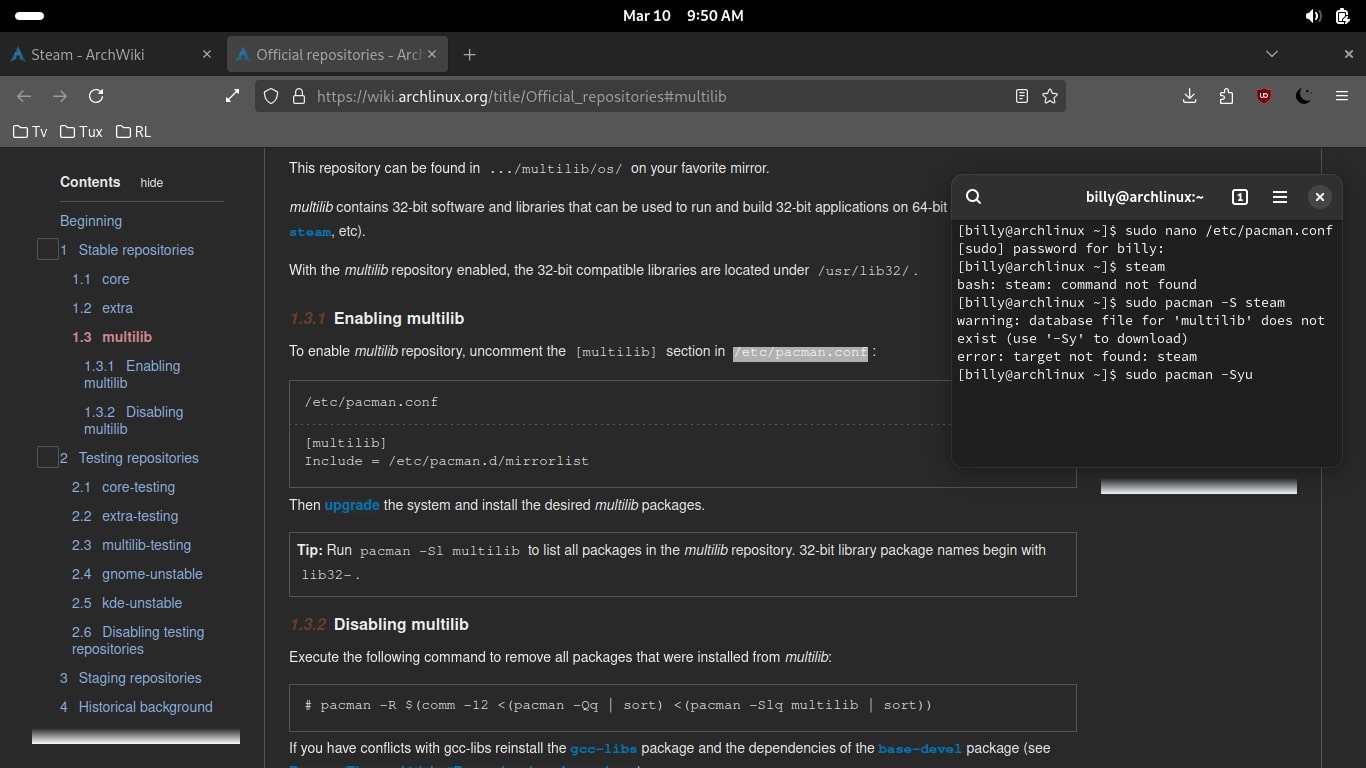Open the Firefox Downloads panel

click(1189, 96)
